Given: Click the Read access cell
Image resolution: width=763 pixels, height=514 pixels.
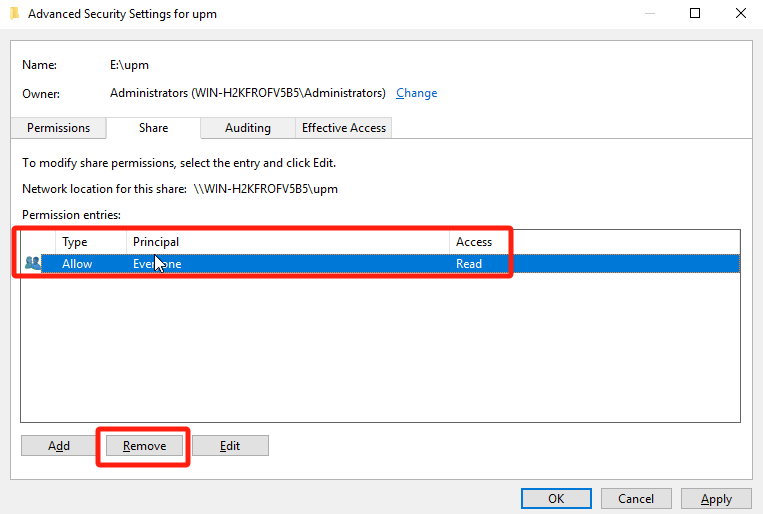Looking at the screenshot, I should [x=469, y=264].
